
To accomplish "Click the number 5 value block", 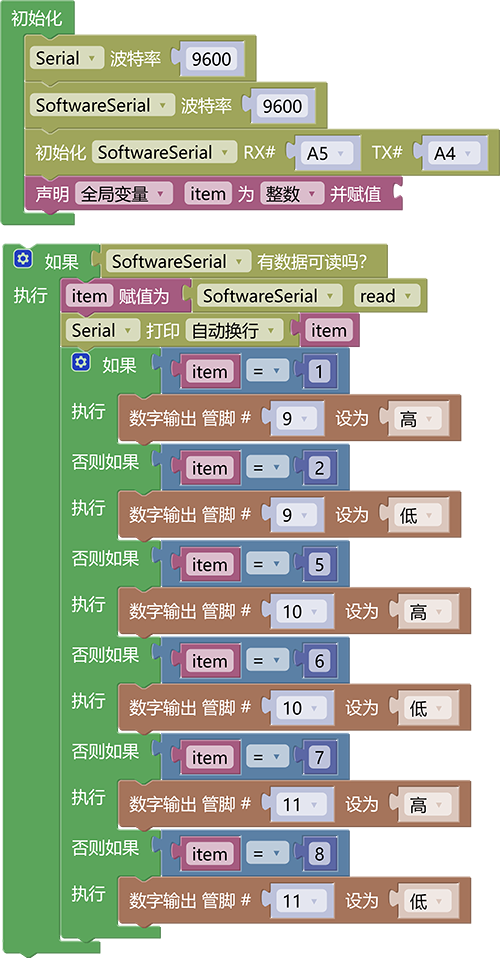I will (x=319, y=565).
